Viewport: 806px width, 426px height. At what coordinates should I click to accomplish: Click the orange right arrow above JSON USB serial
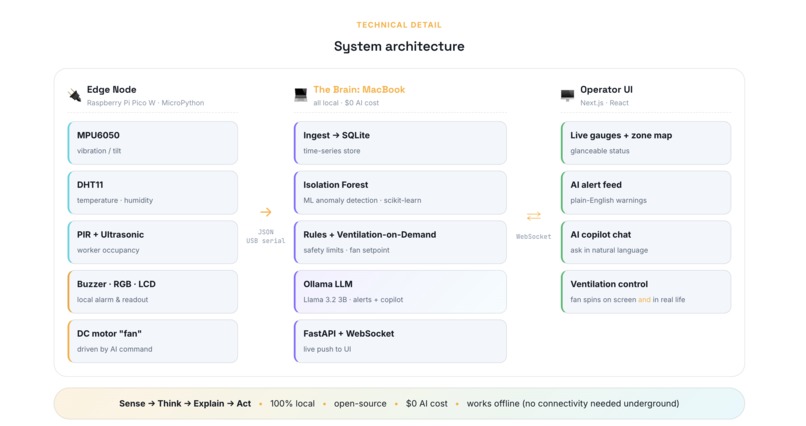(265, 212)
